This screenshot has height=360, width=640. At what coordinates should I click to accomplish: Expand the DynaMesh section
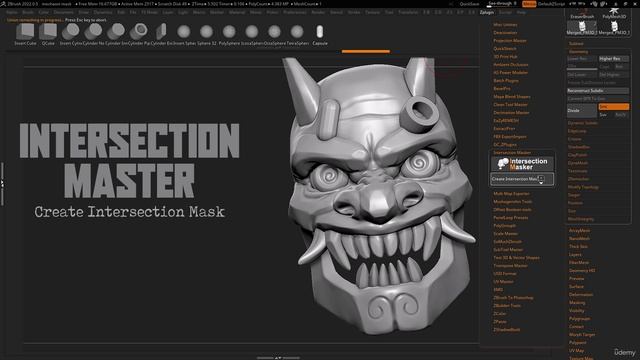point(578,163)
